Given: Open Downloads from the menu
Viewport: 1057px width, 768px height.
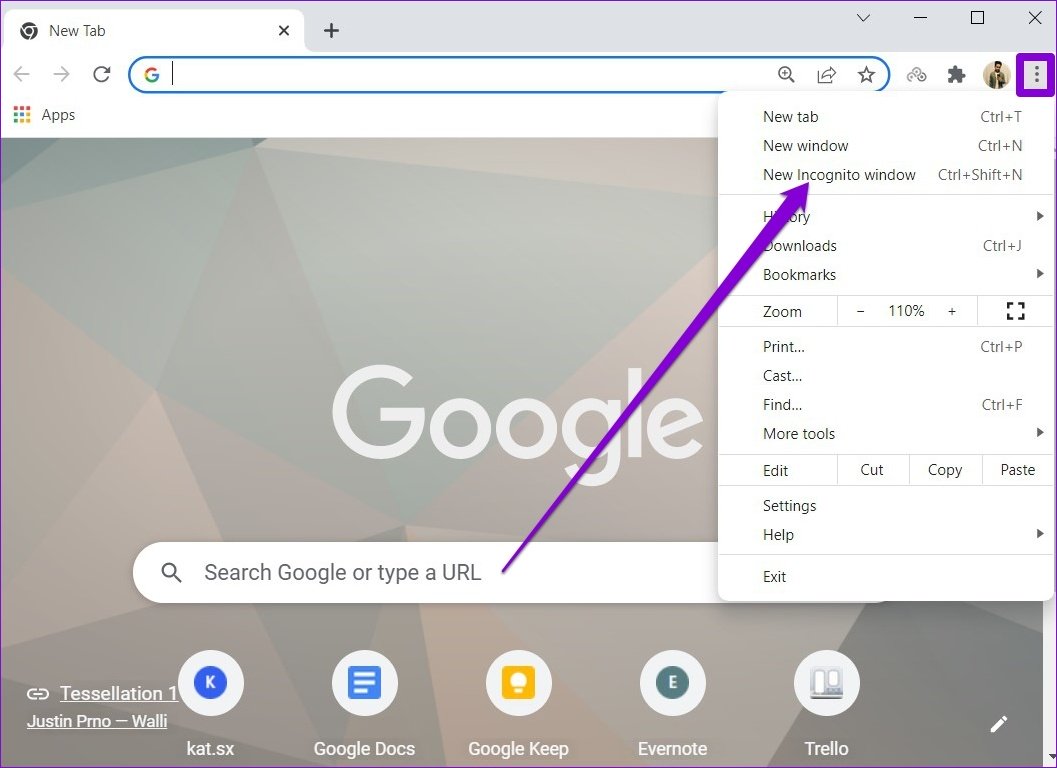Looking at the screenshot, I should coord(886,245).
